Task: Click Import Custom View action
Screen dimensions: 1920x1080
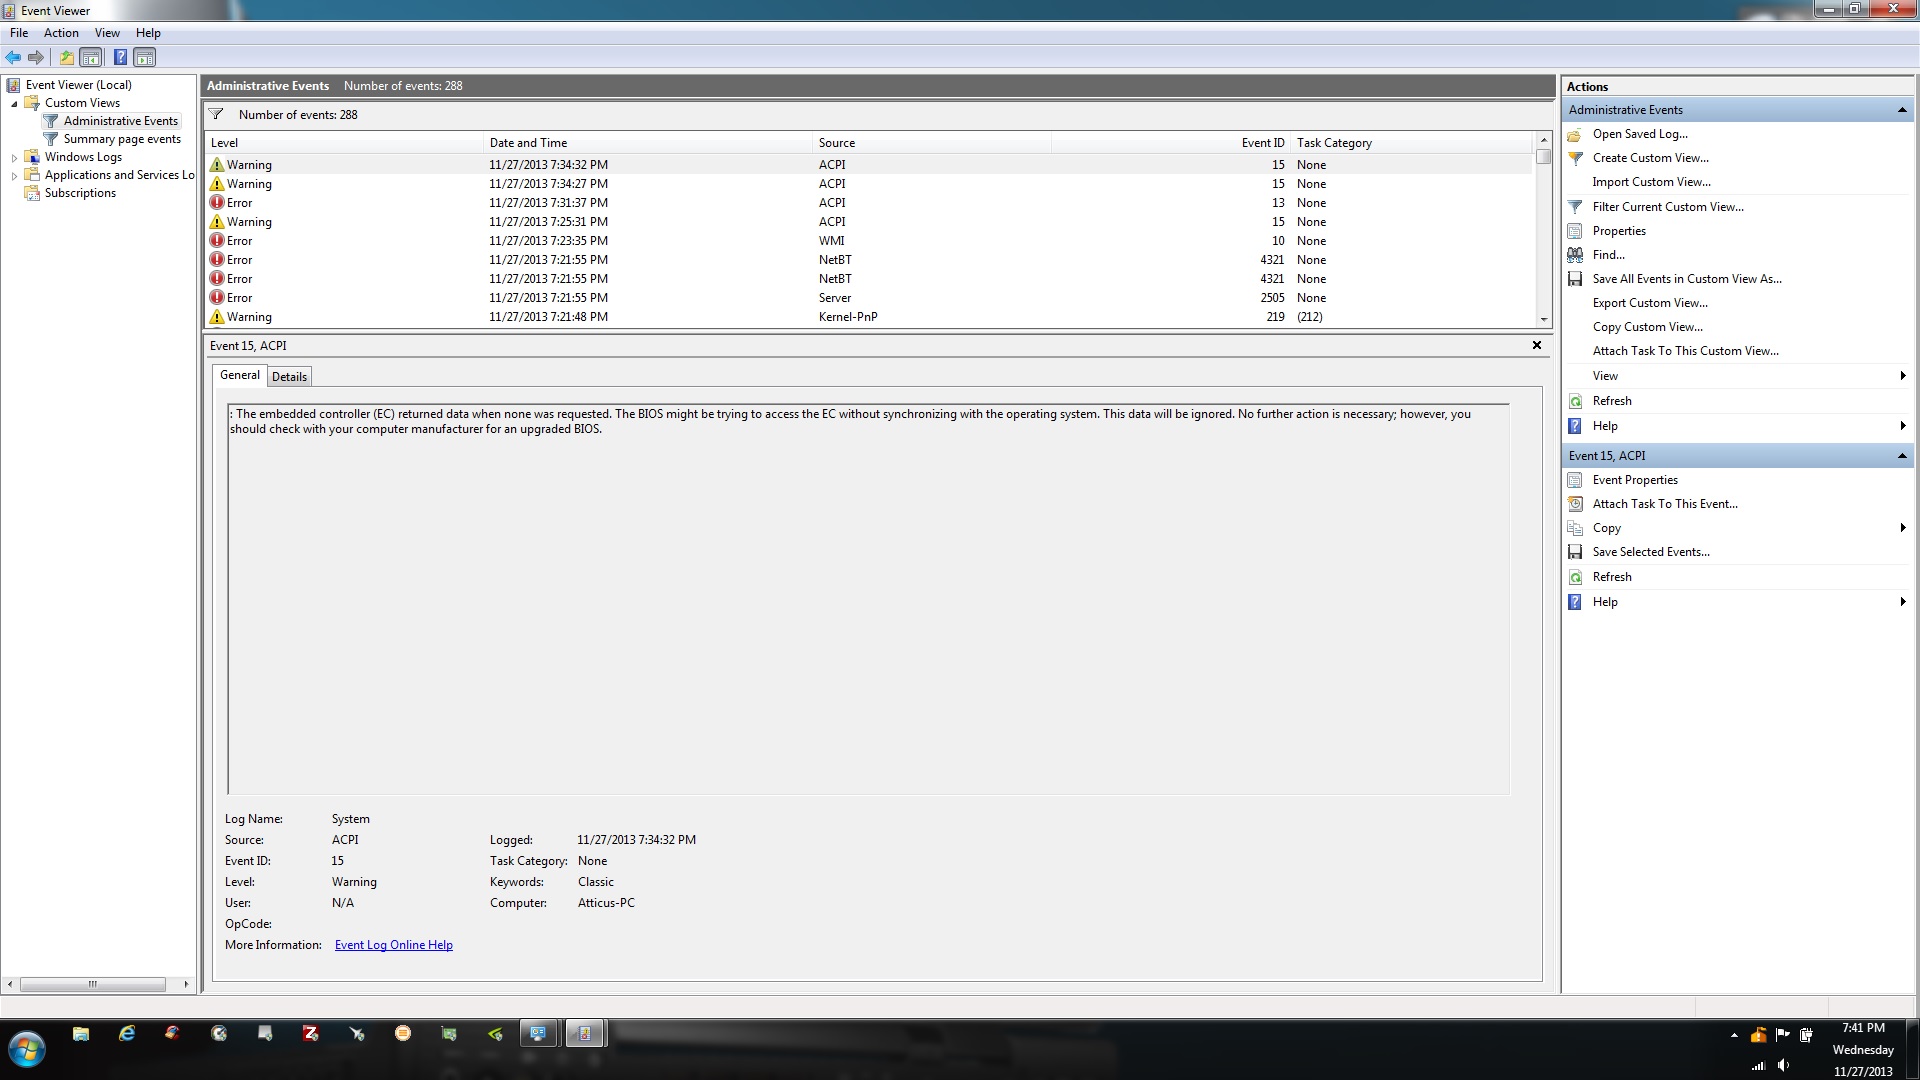Action: click(1651, 182)
